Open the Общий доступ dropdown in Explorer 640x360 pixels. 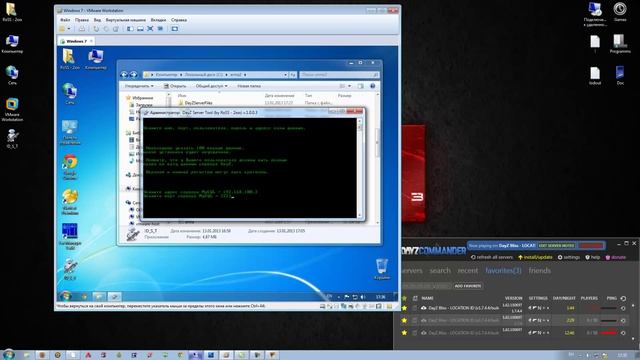point(211,86)
